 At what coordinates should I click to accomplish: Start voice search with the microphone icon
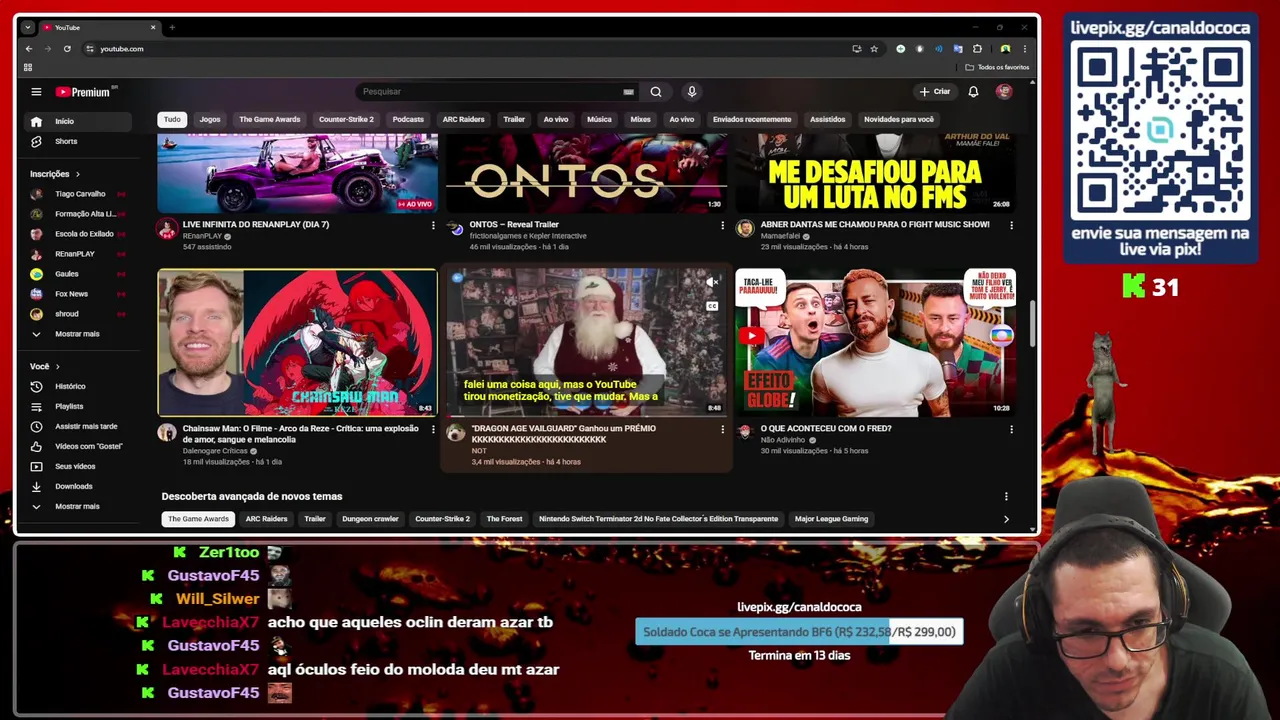[x=691, y=92]
